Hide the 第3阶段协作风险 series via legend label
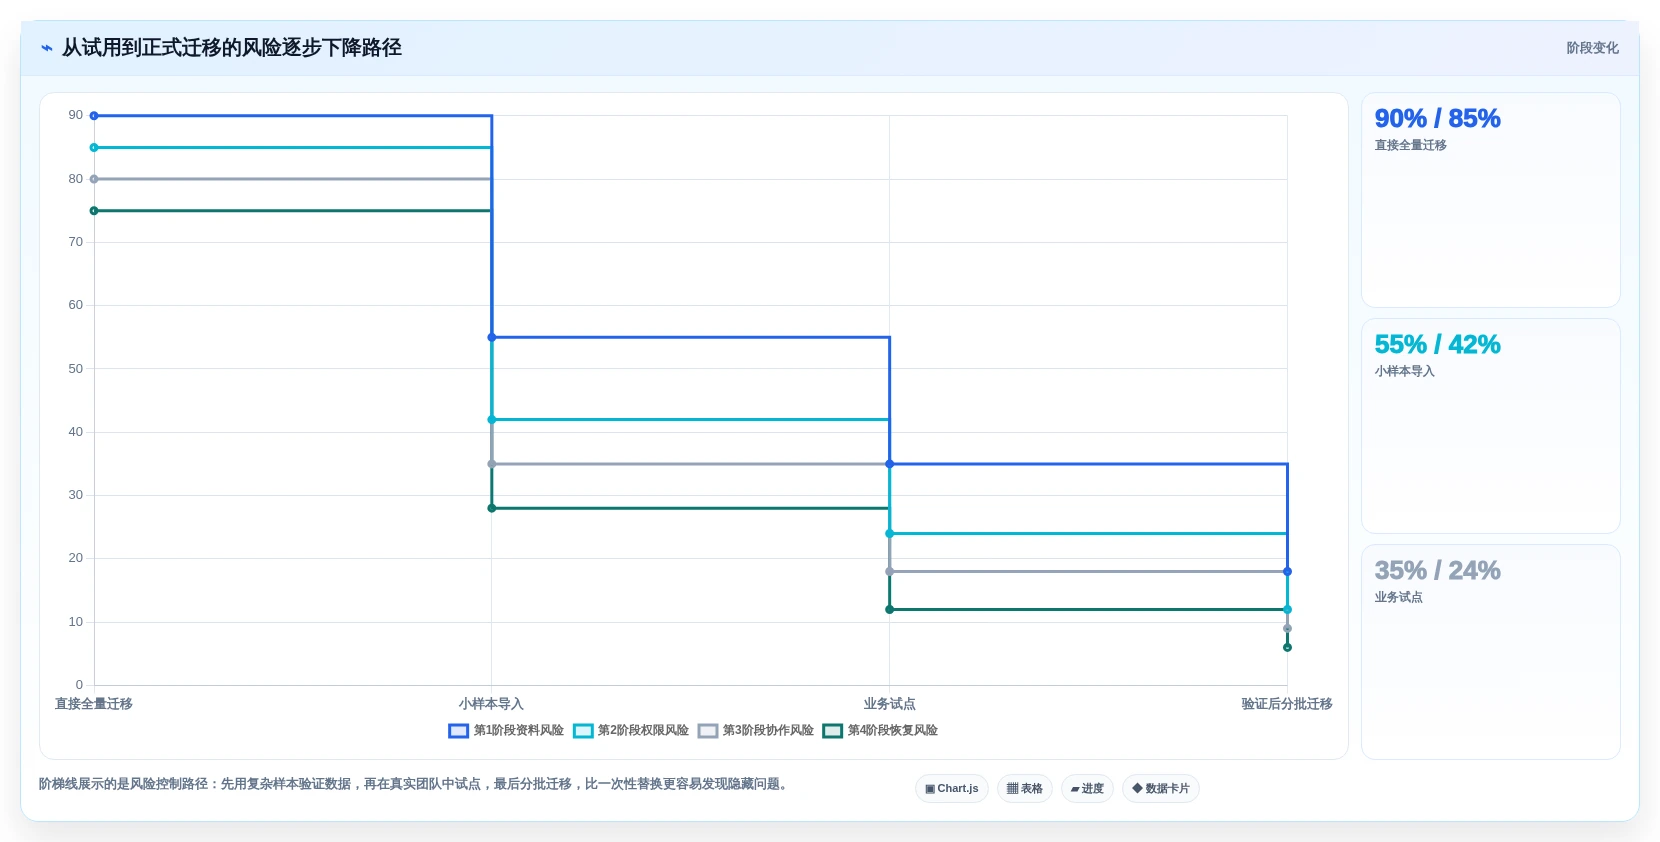 point(768,731)
